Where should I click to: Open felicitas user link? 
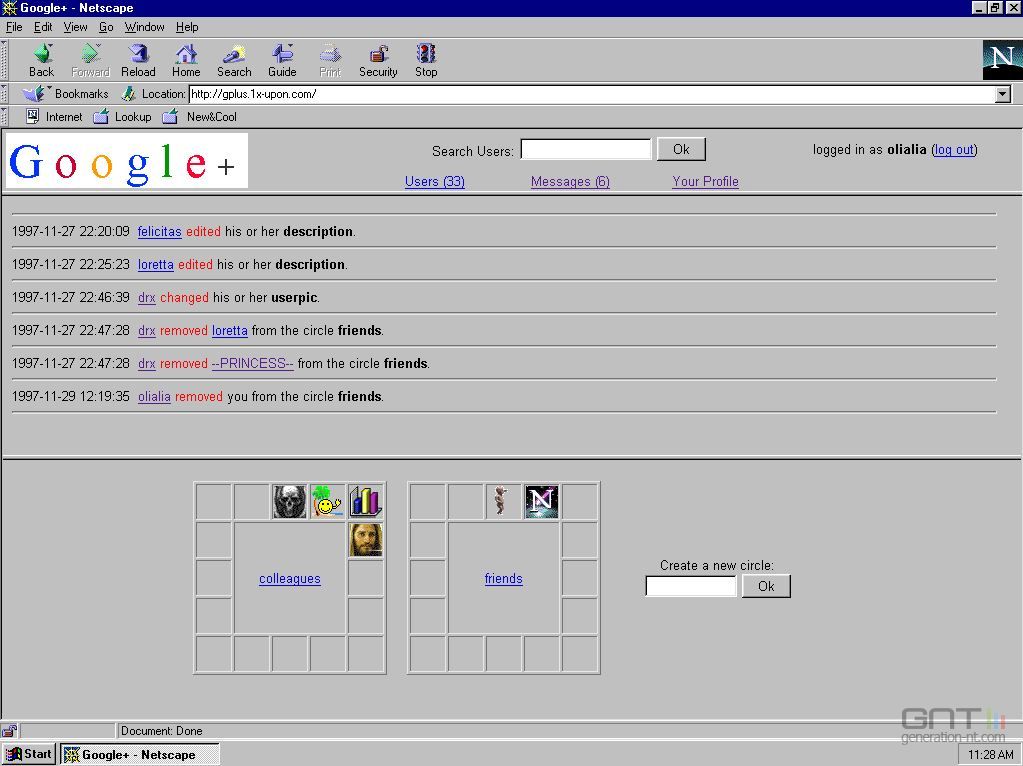click(159, 232)
